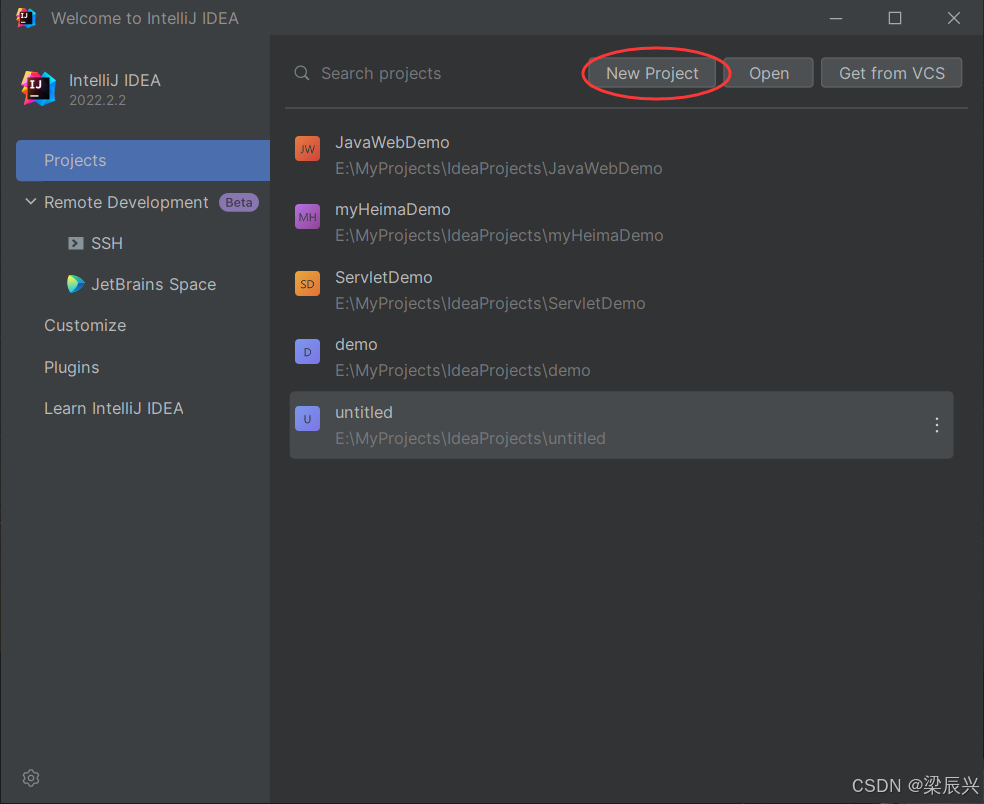Maximize the Welcome window
Viewport: 984px width, 804px height.
click(895, 18)
